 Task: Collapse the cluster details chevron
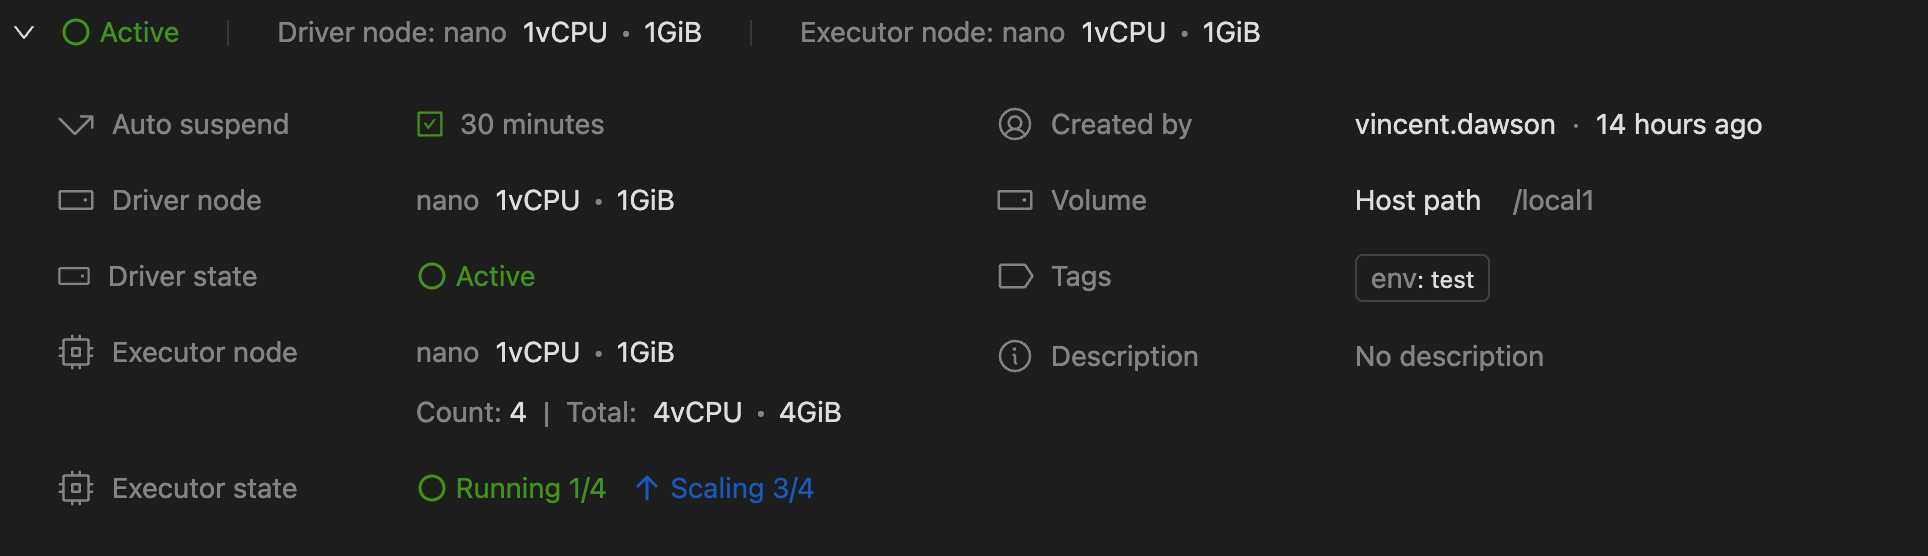tap(24, 33)
